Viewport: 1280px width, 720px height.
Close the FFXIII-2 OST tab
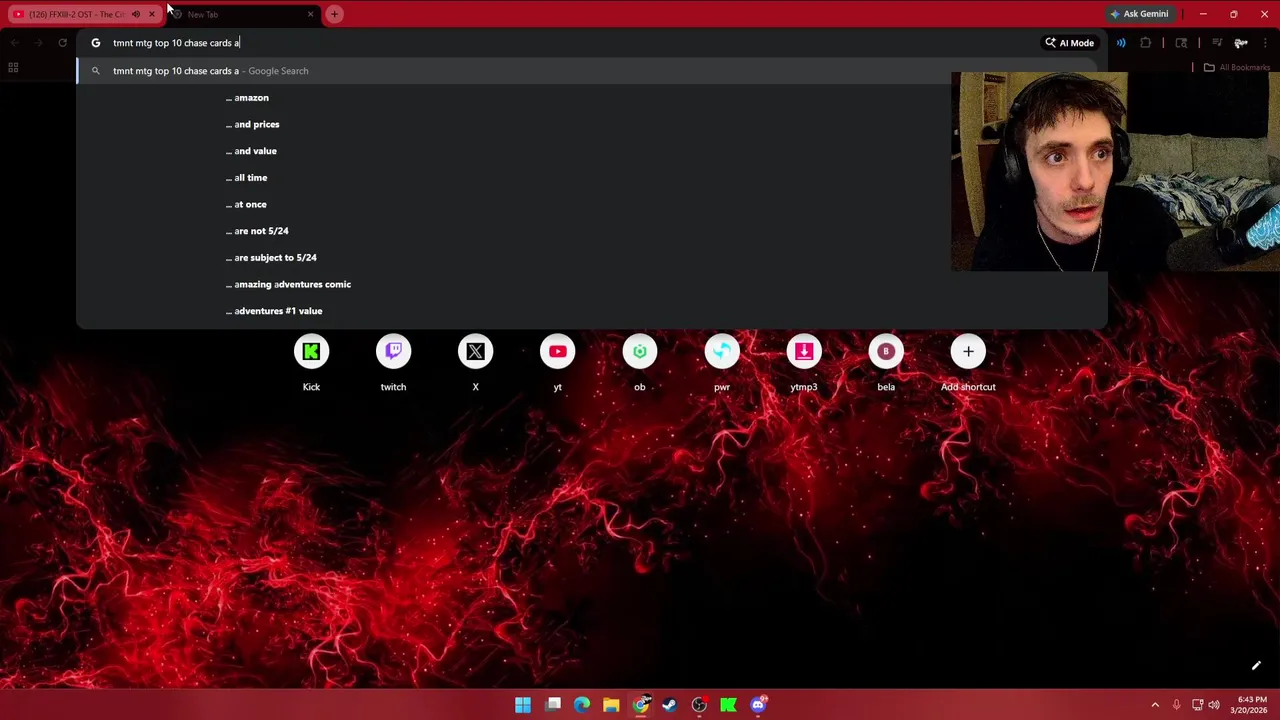pos(152,14)
